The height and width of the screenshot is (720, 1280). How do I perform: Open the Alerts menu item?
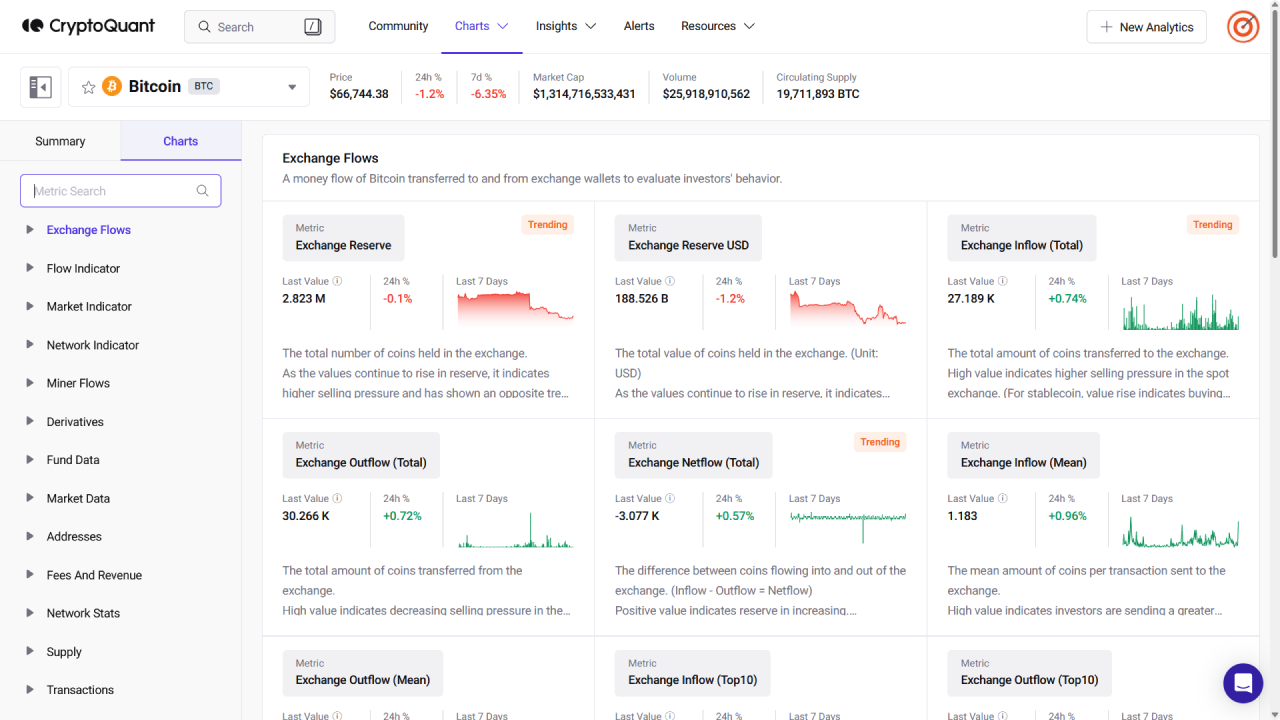[x=639, y=26]
